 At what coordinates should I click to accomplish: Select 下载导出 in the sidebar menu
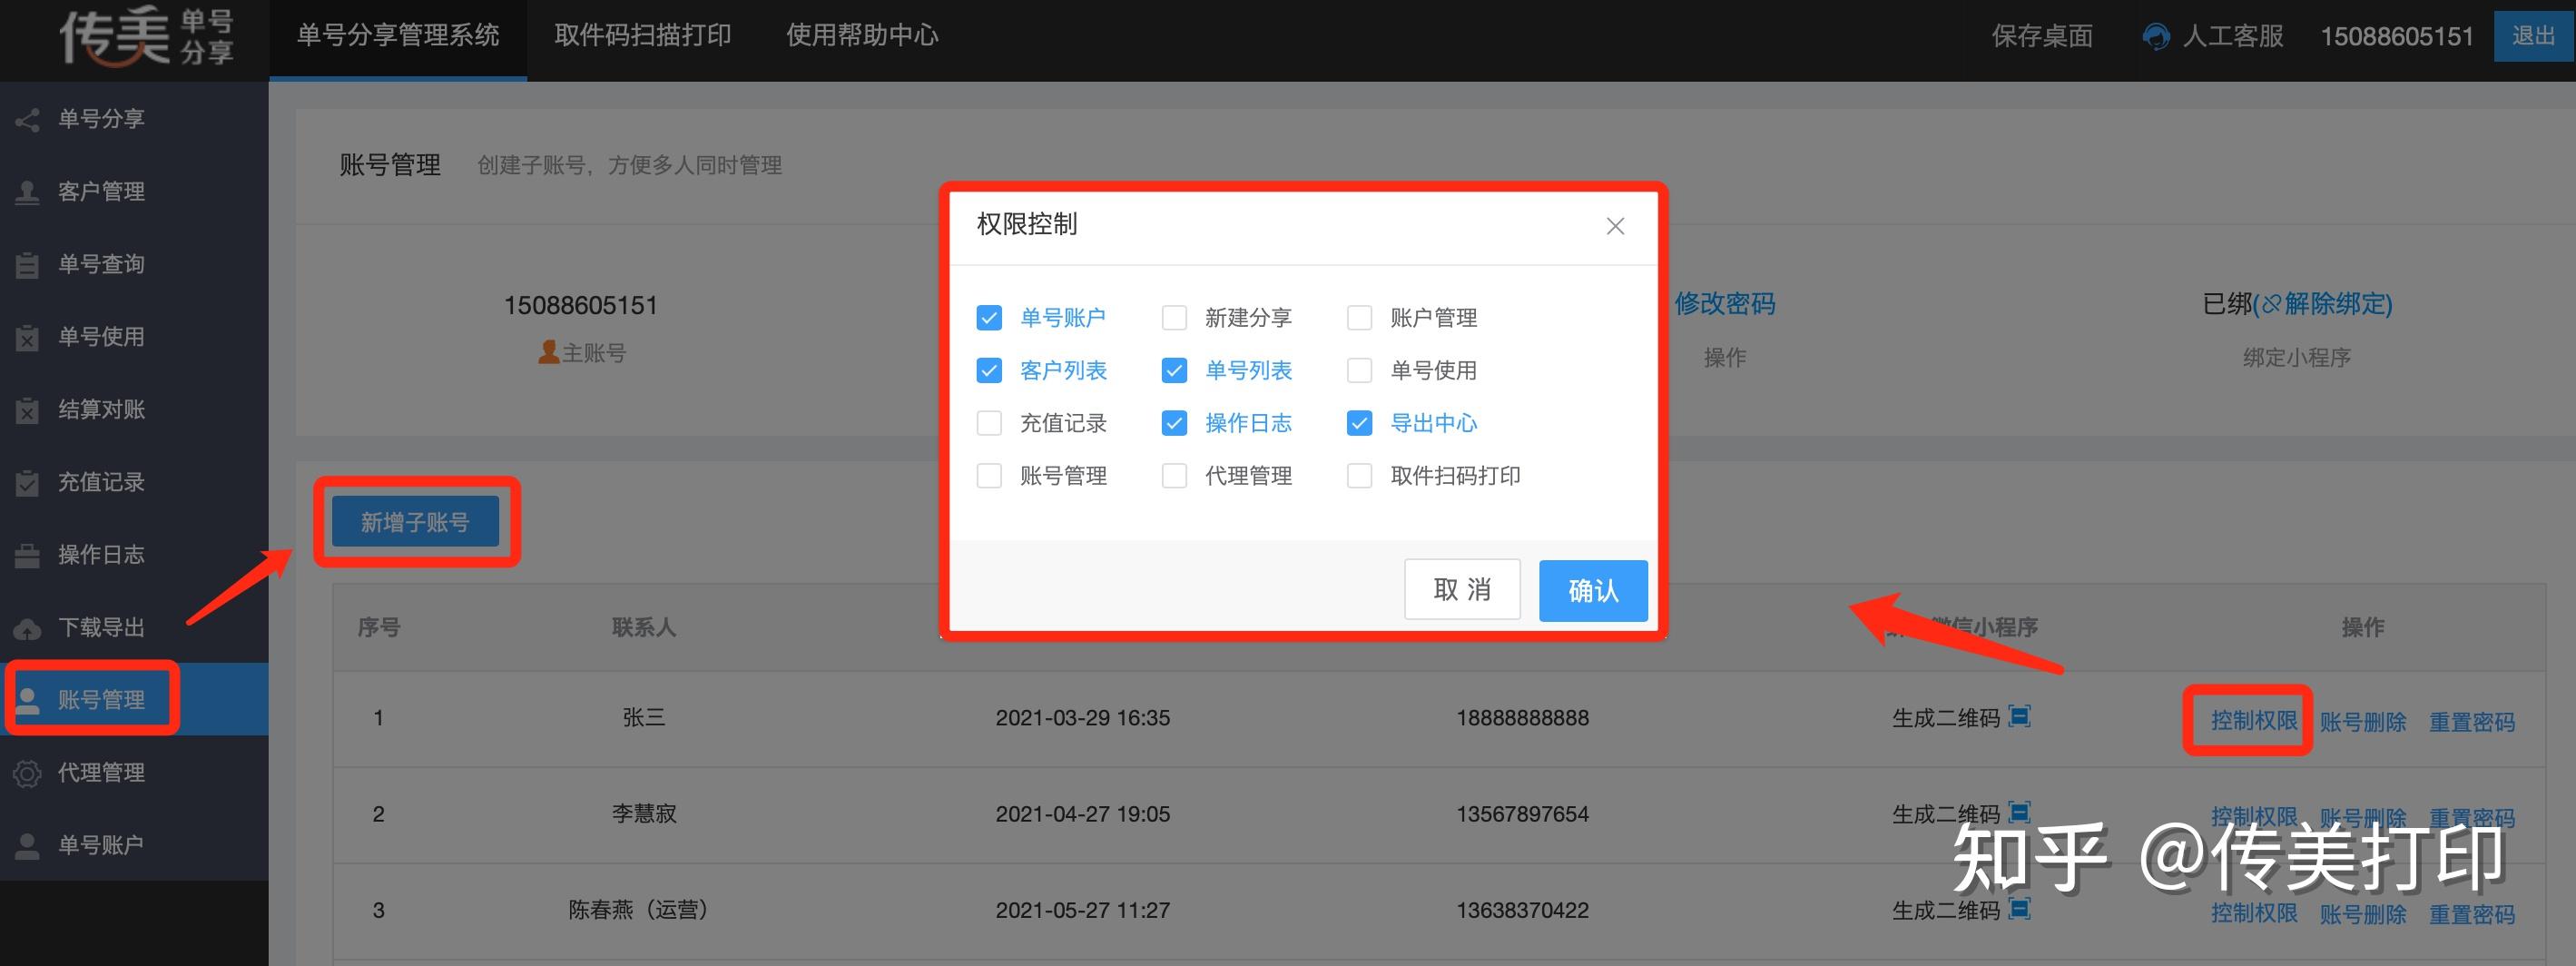134,628
